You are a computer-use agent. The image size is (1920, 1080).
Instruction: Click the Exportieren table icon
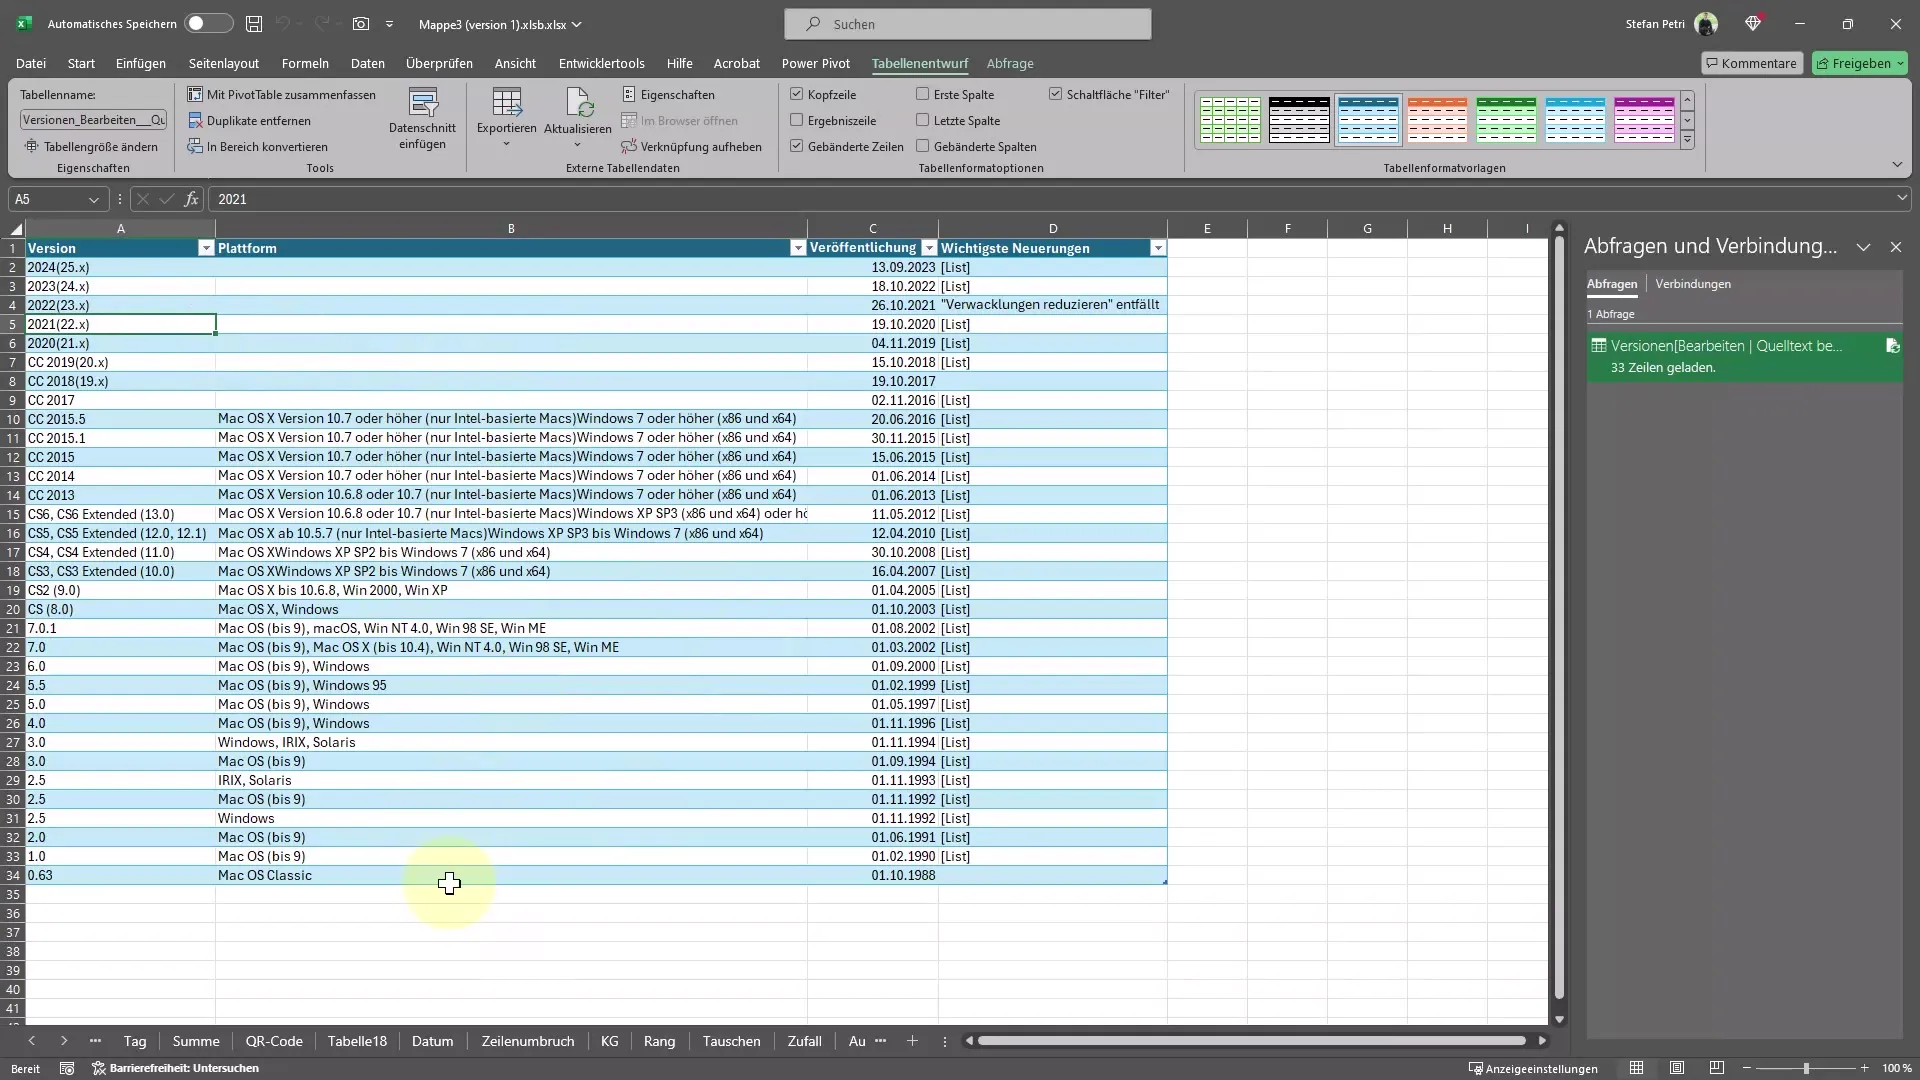[506, 103]
